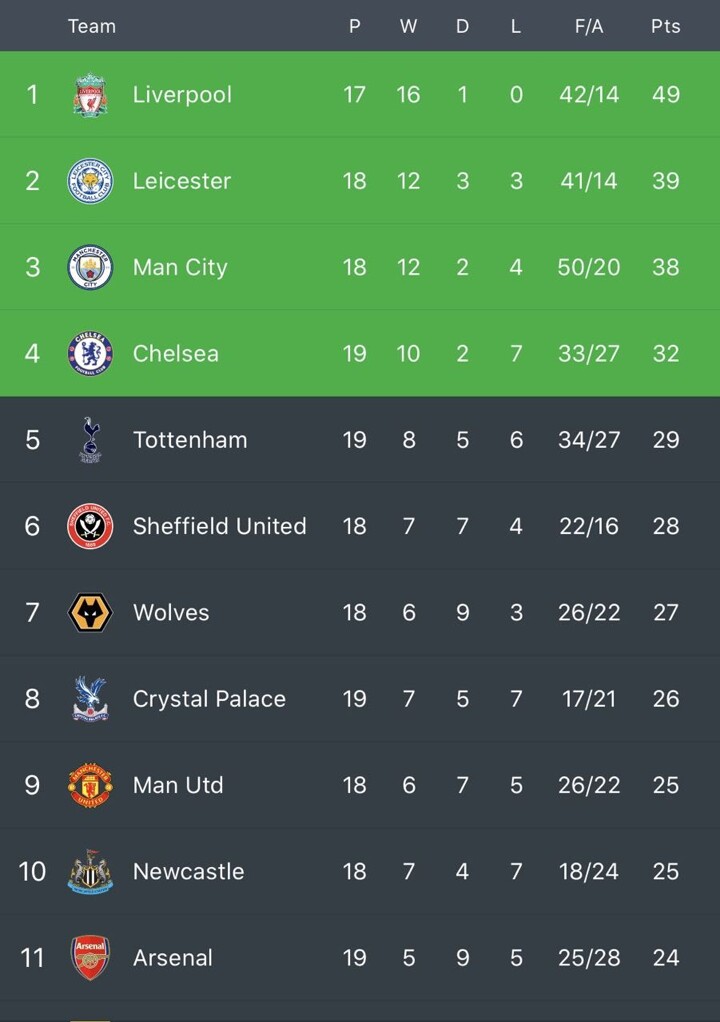
Task: Select the Newcastle club crest
Action: click(x=90, y=871)
